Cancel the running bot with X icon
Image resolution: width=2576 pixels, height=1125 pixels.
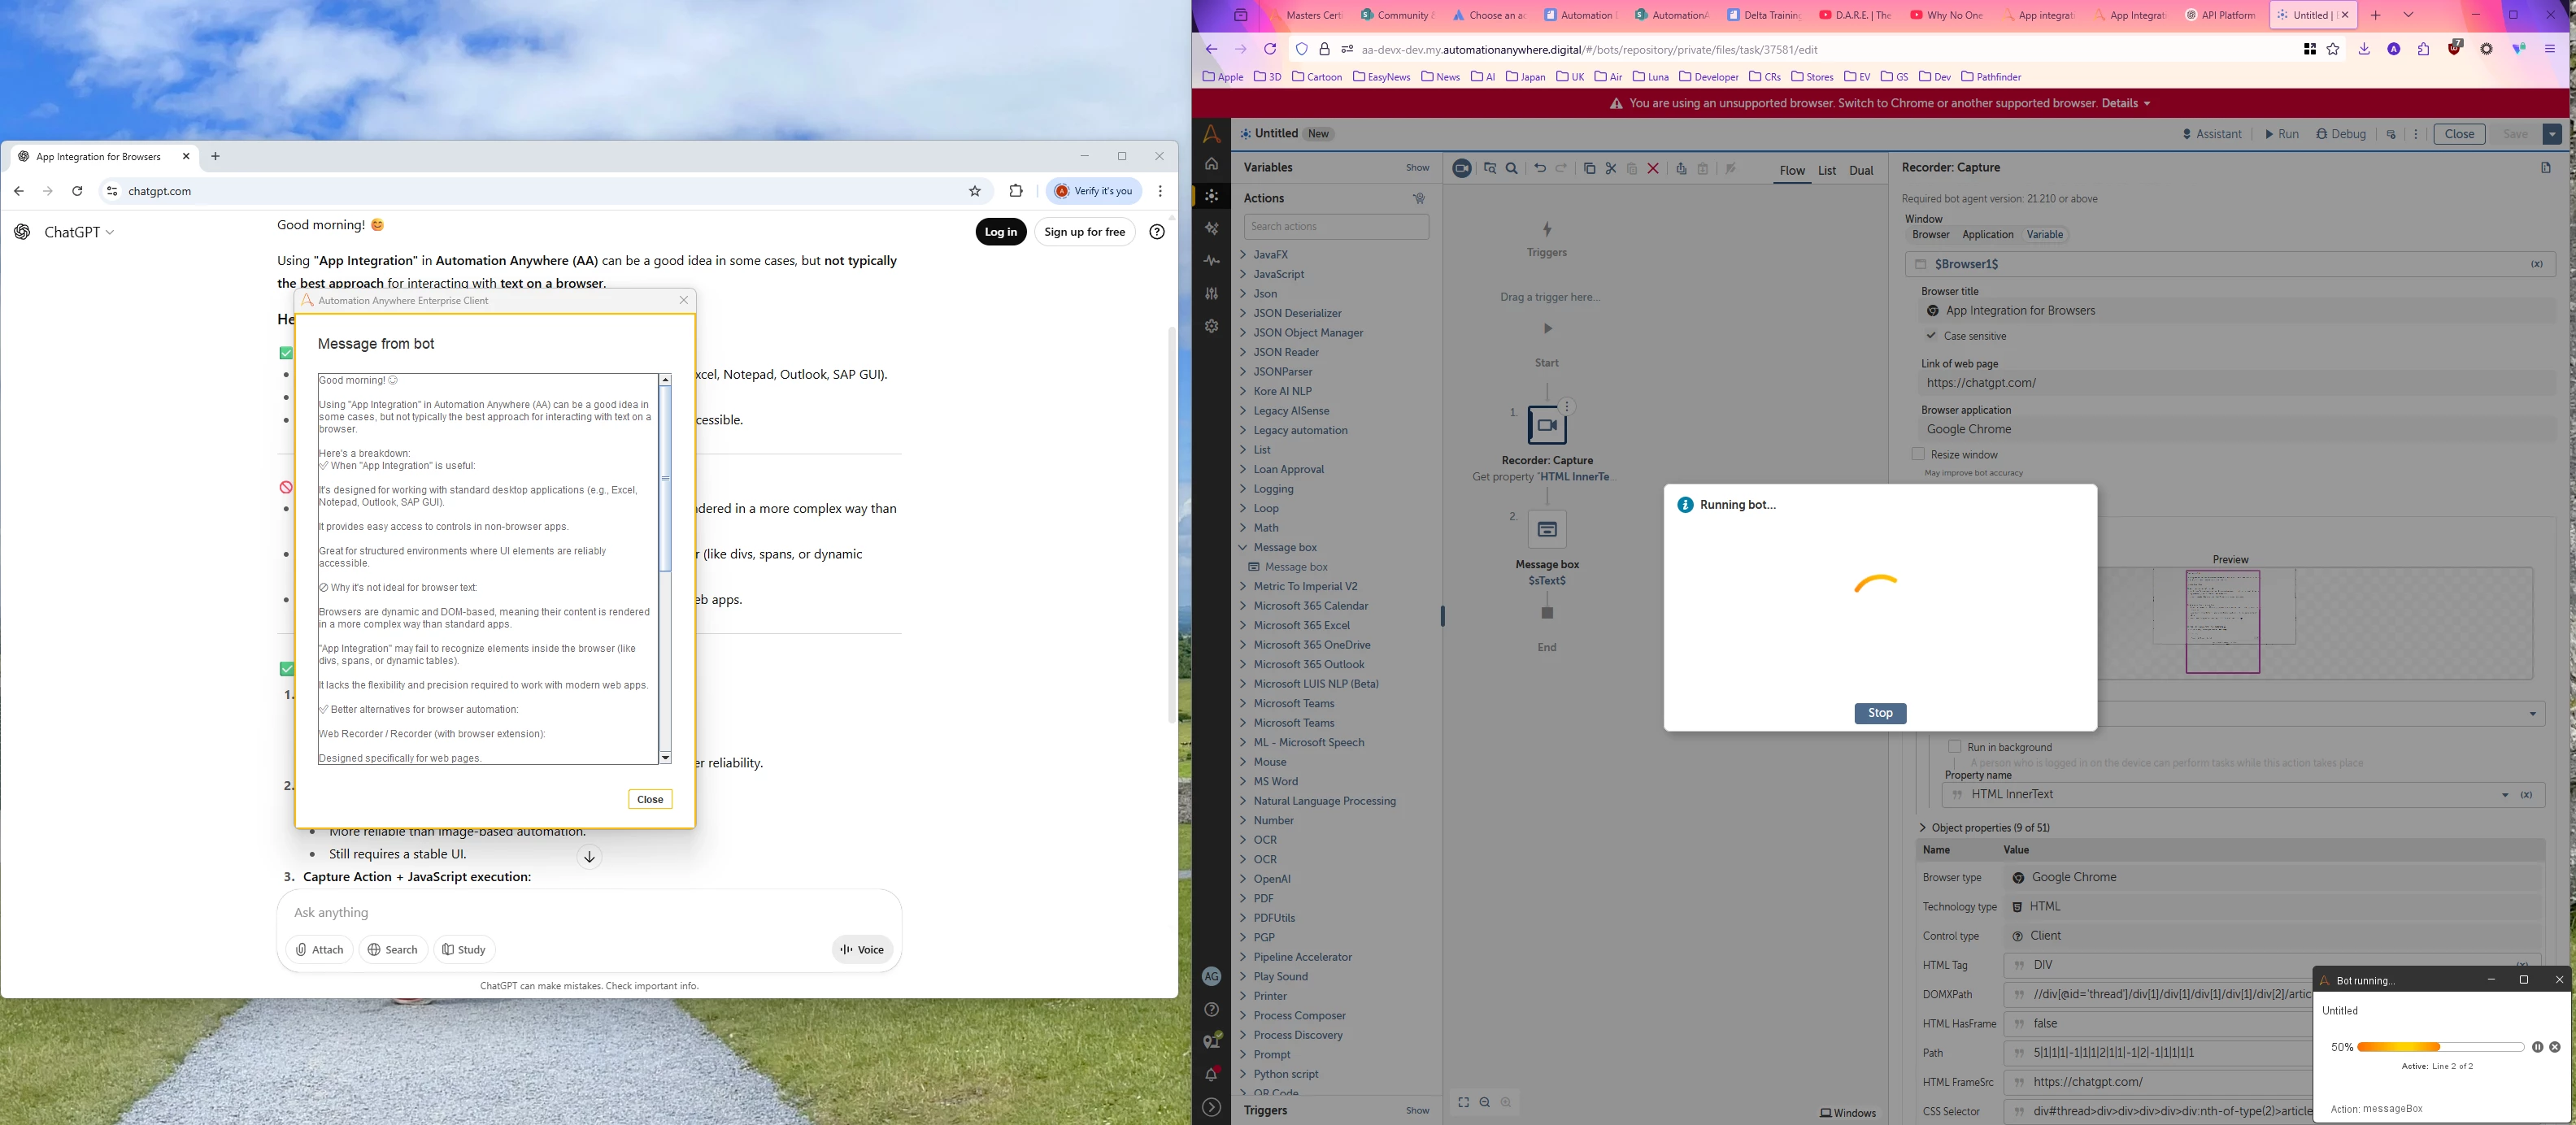(2554, 1047)
